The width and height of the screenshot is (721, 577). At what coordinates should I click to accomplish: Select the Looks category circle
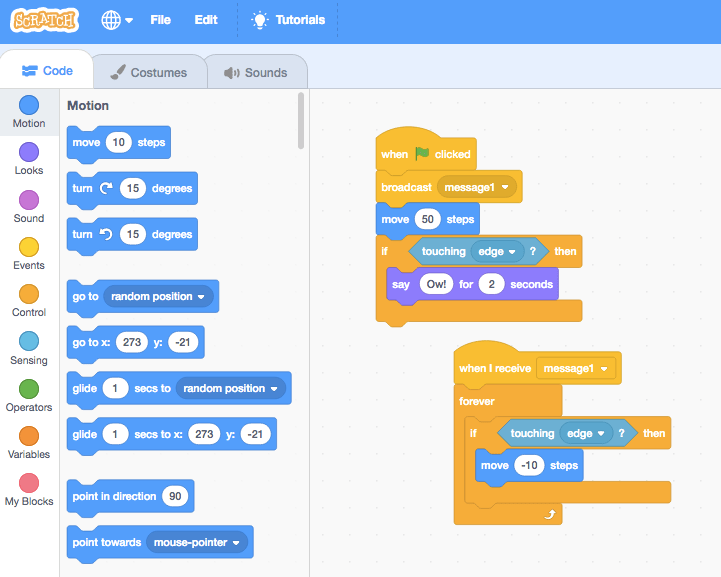coord(29,152)
